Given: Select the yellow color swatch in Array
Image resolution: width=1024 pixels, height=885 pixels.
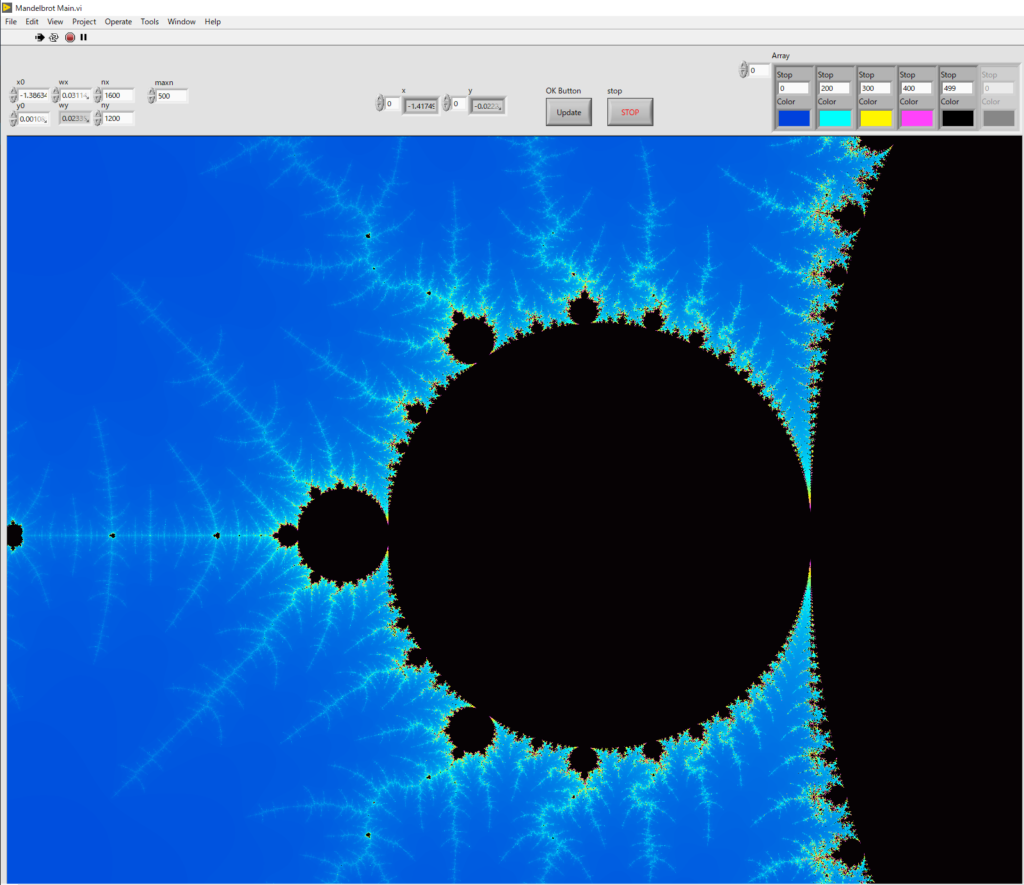Looking at the screenshot, I should click(x=875, y=118).
